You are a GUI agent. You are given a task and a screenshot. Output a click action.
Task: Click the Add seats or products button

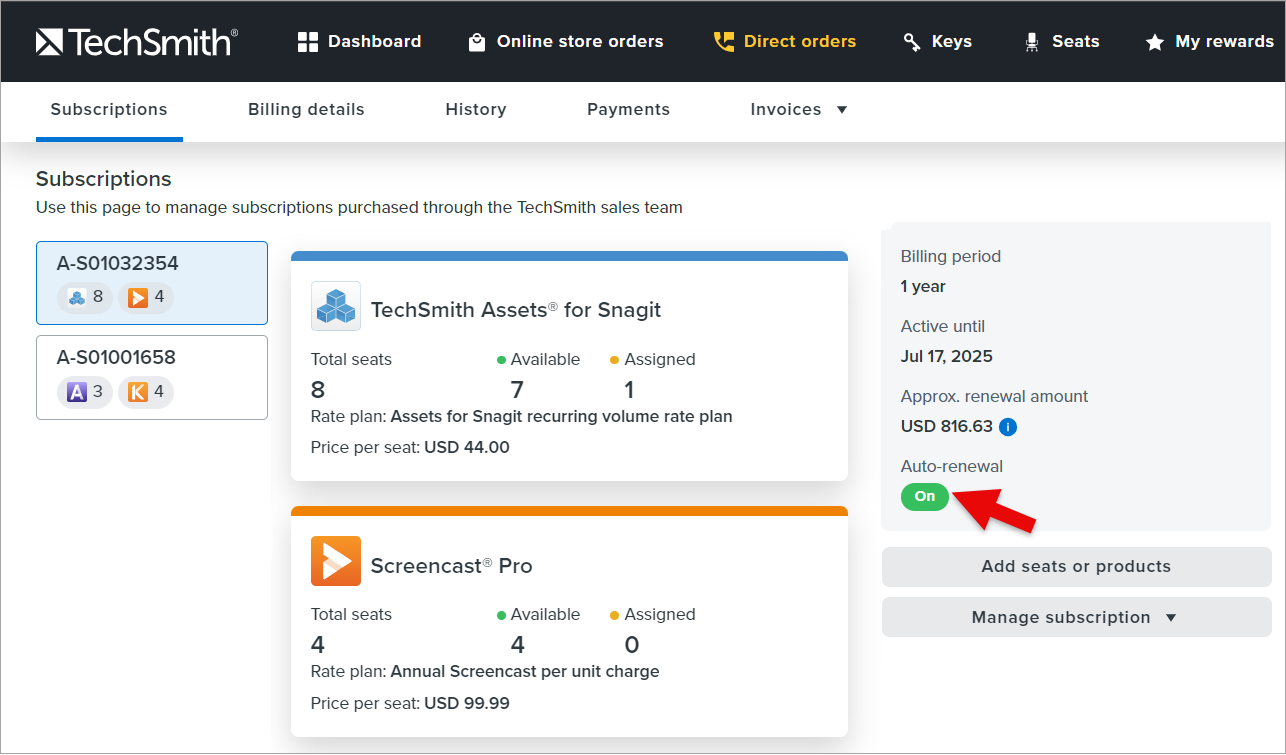coord(1077,566)
